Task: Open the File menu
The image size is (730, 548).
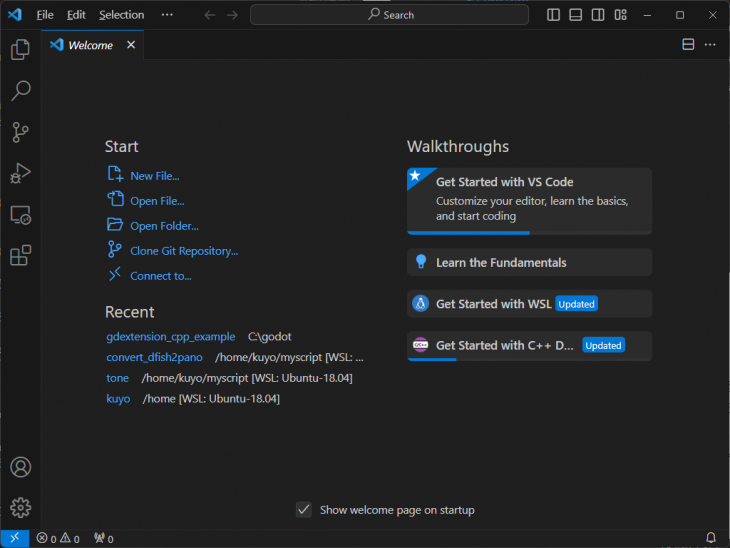Action: point(45,15)
